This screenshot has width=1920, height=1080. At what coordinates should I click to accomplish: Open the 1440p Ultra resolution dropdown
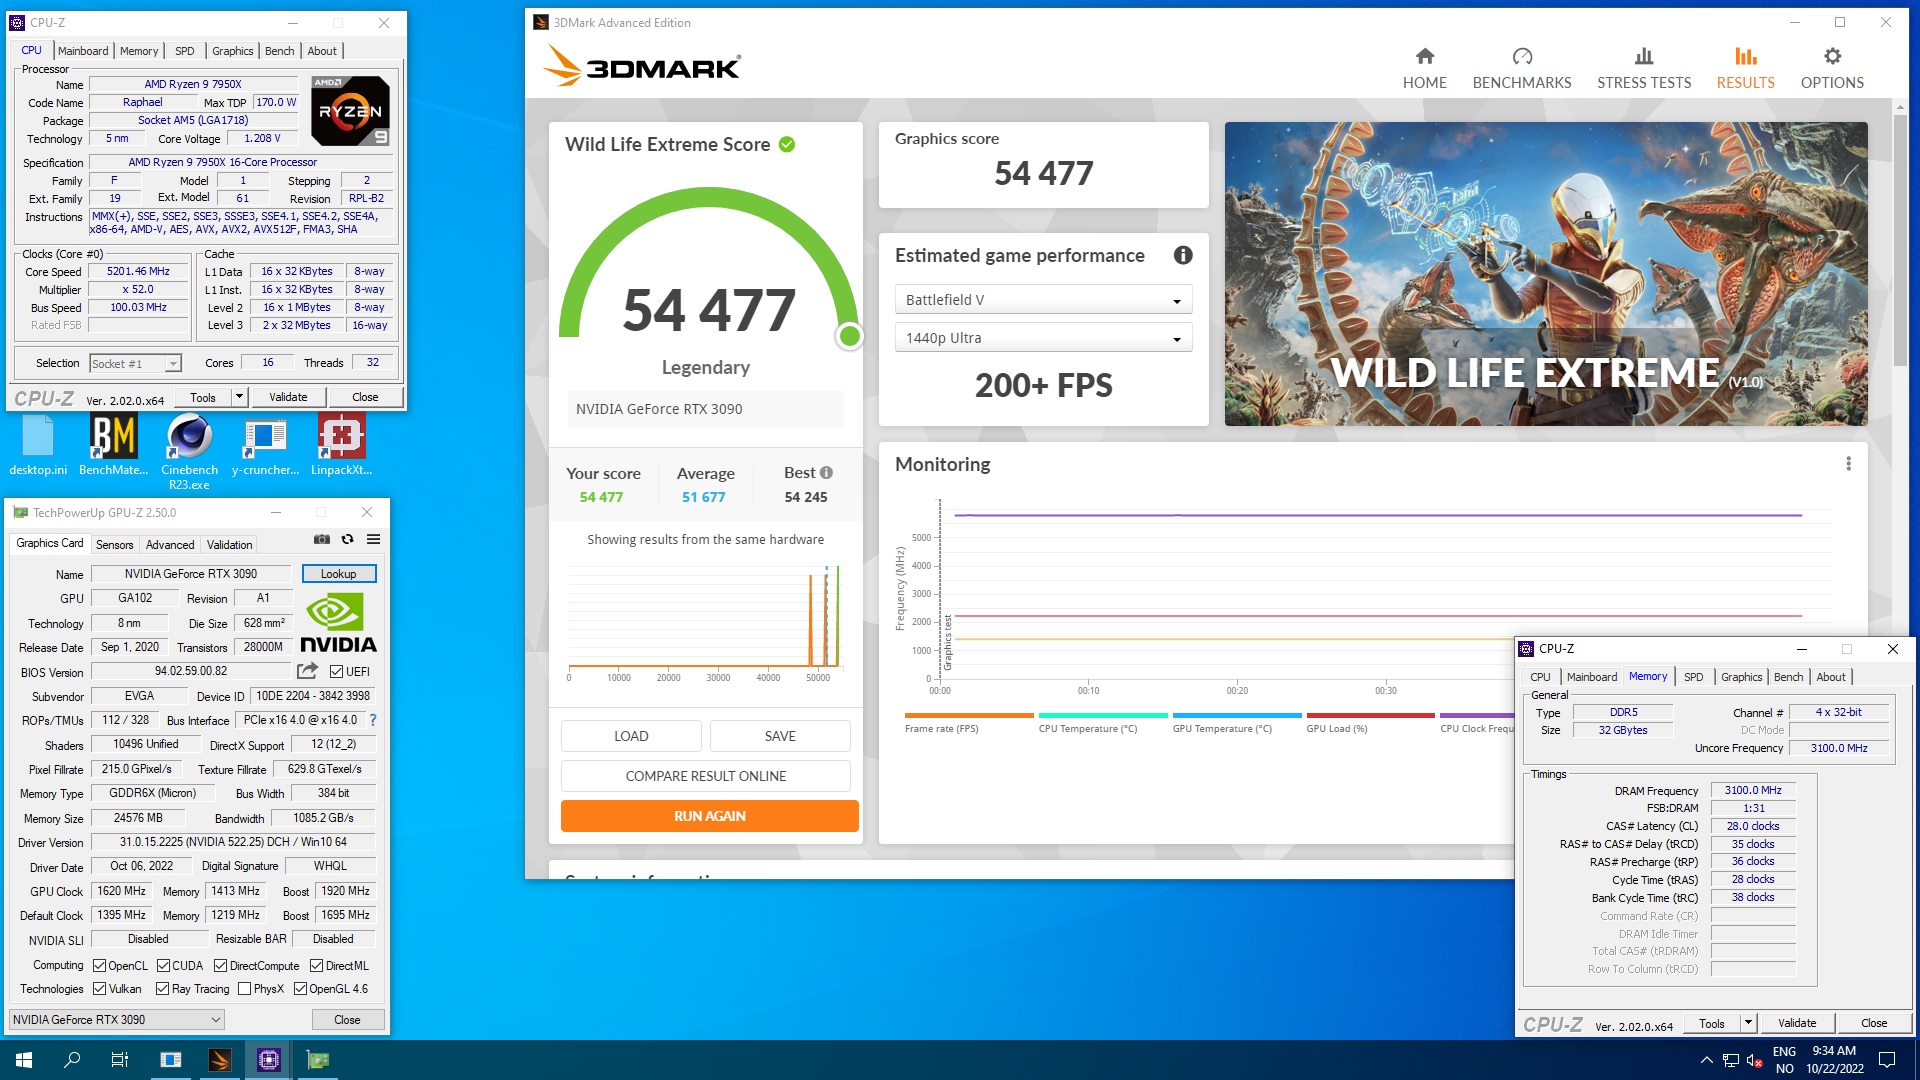click(1043, 338)
